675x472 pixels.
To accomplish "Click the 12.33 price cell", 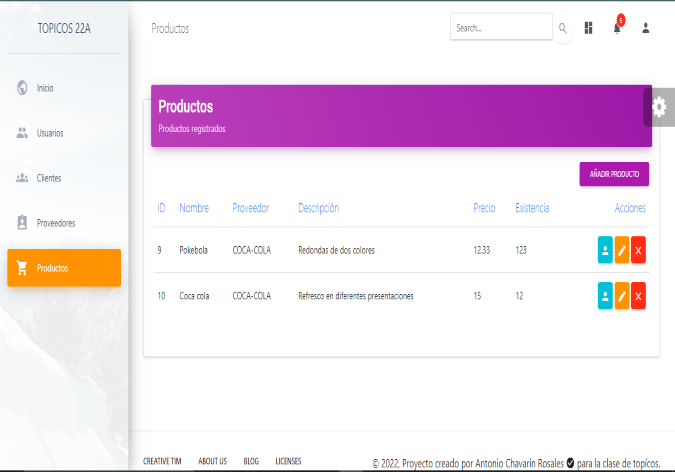I will (x=482, y=250).
